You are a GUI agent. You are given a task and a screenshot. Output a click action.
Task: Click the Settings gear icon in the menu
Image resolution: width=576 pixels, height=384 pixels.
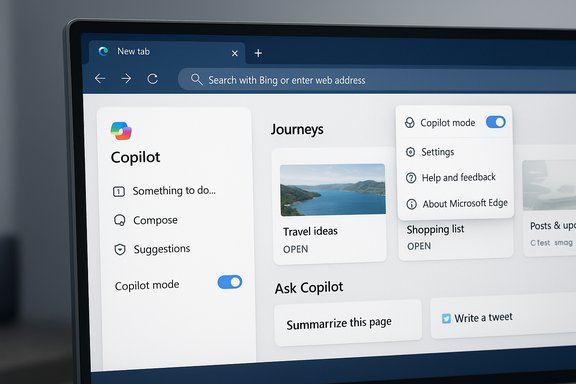pos(410,152)
